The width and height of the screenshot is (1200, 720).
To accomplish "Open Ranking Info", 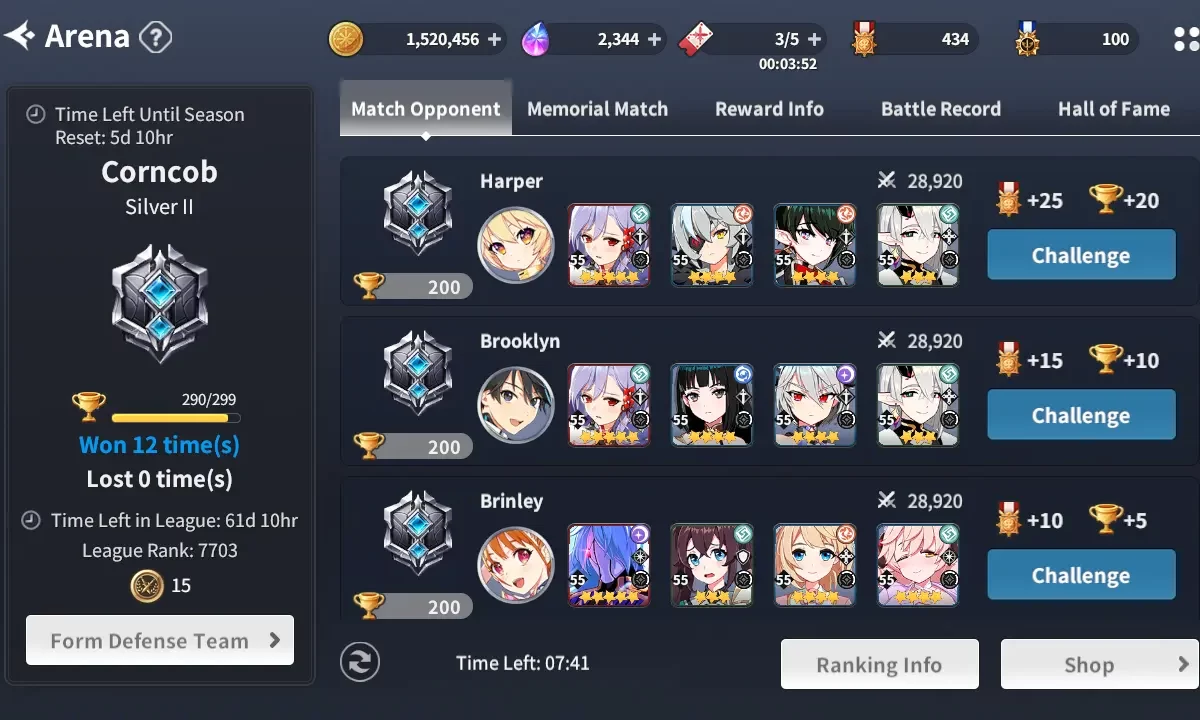I will point(879,665).
